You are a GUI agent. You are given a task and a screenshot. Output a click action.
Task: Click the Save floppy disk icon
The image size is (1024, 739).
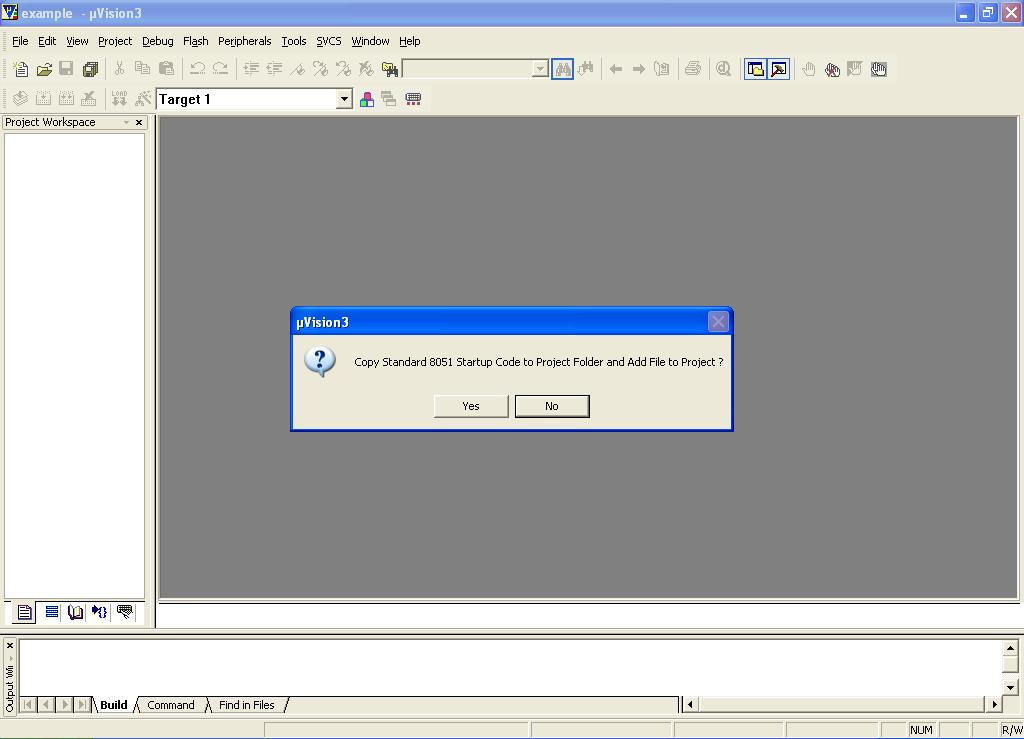66,69
